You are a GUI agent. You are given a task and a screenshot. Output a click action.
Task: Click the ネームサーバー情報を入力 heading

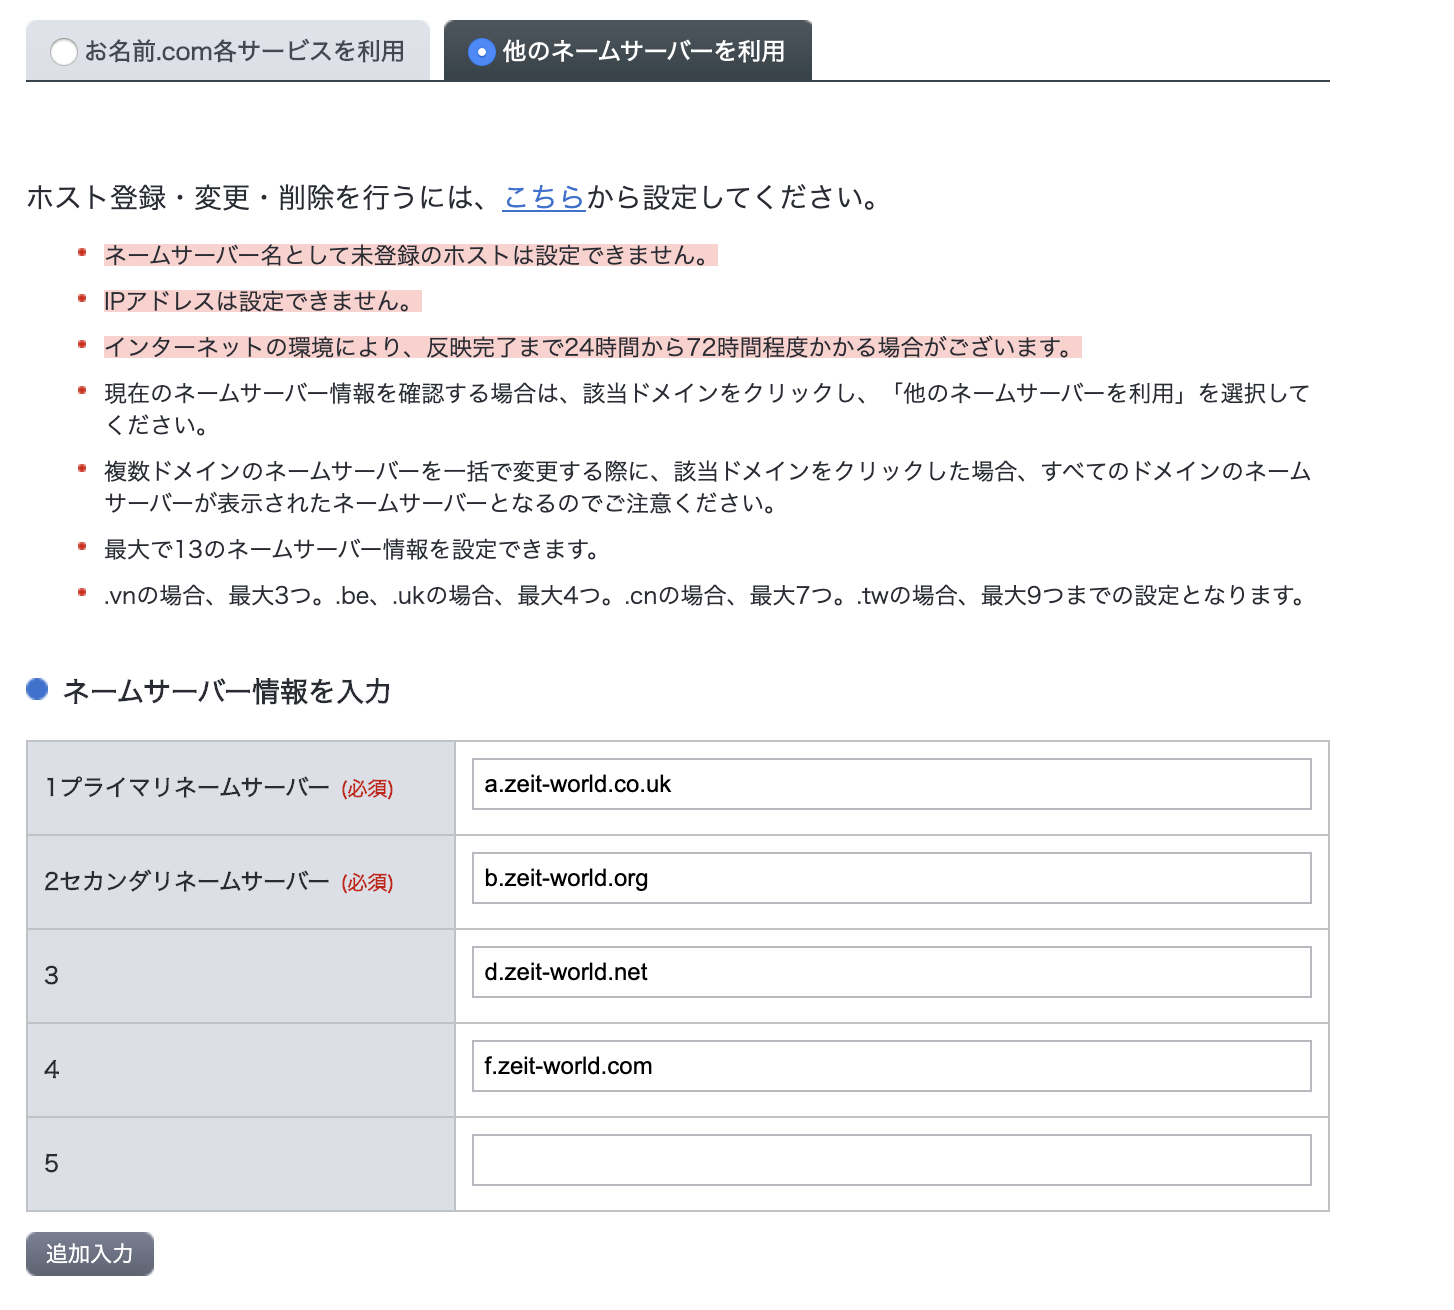(227, 691)
